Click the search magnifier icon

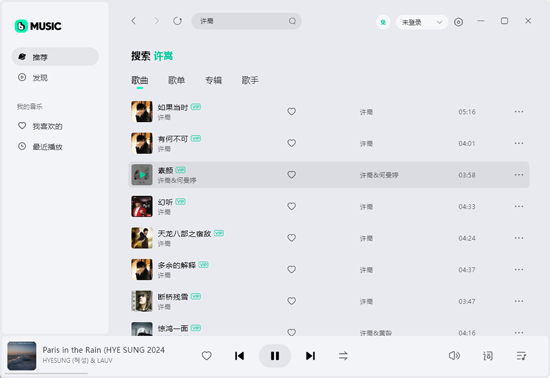[292, 21]
